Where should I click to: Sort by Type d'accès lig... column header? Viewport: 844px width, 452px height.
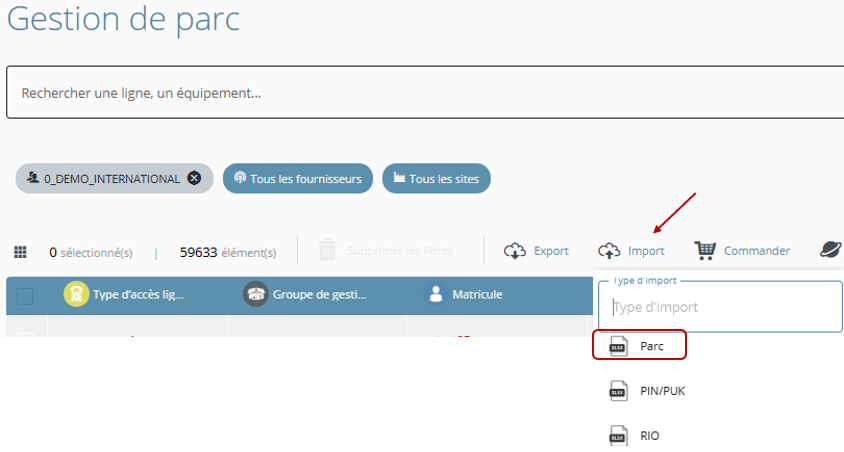(138, 294)
